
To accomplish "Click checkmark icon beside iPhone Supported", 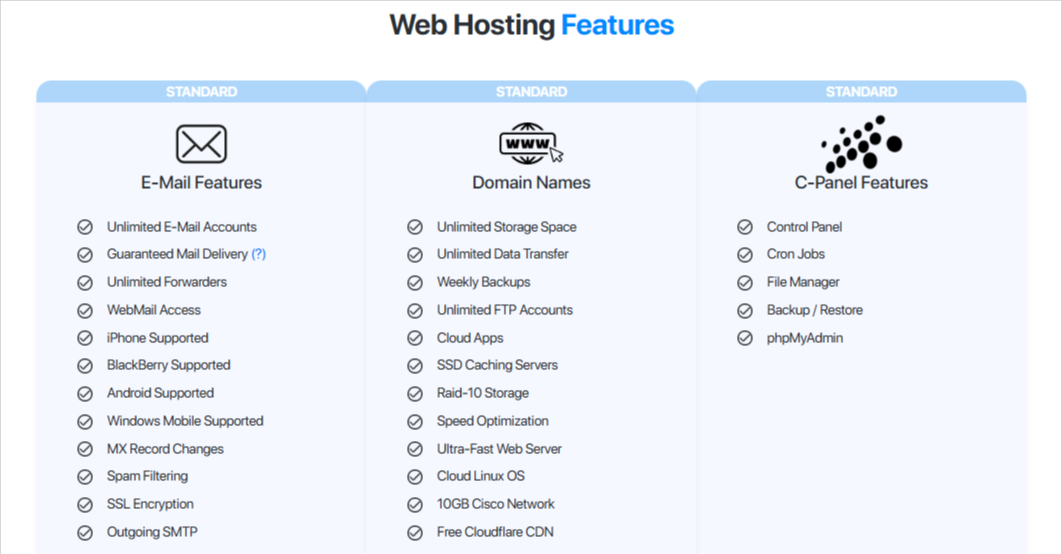I will click(85, 338).
